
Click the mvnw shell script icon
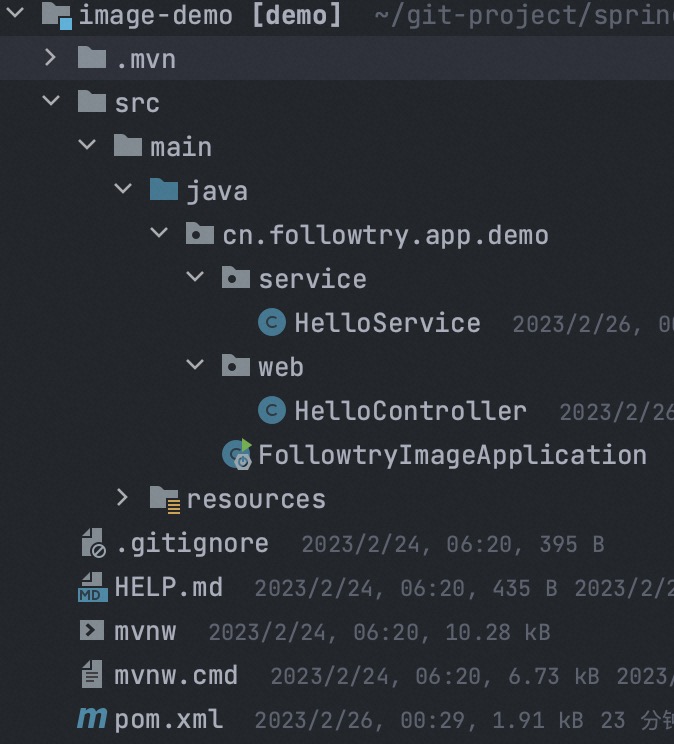tap(92, 631)
